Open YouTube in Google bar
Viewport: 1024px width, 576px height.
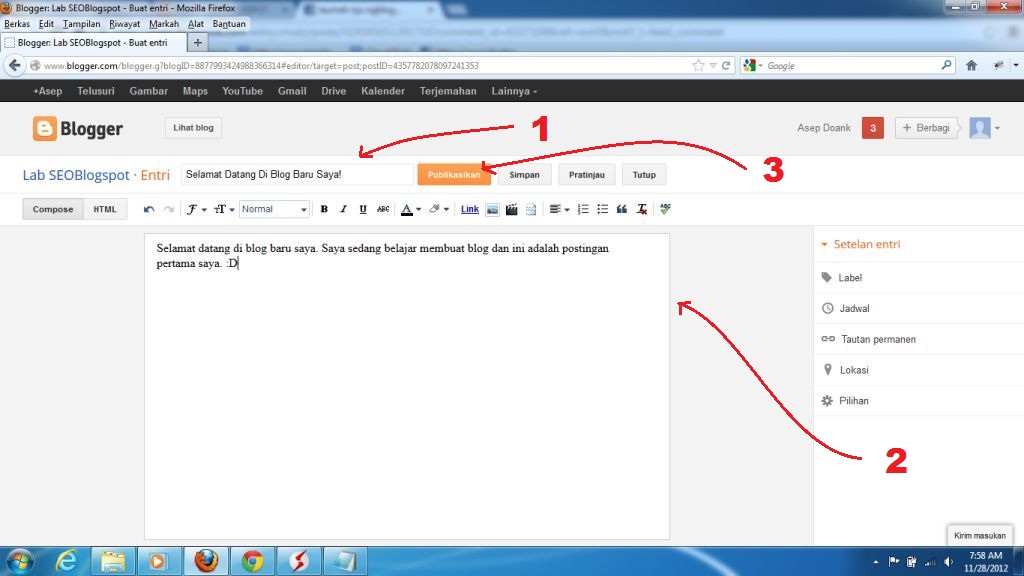(x=242, y=91)
